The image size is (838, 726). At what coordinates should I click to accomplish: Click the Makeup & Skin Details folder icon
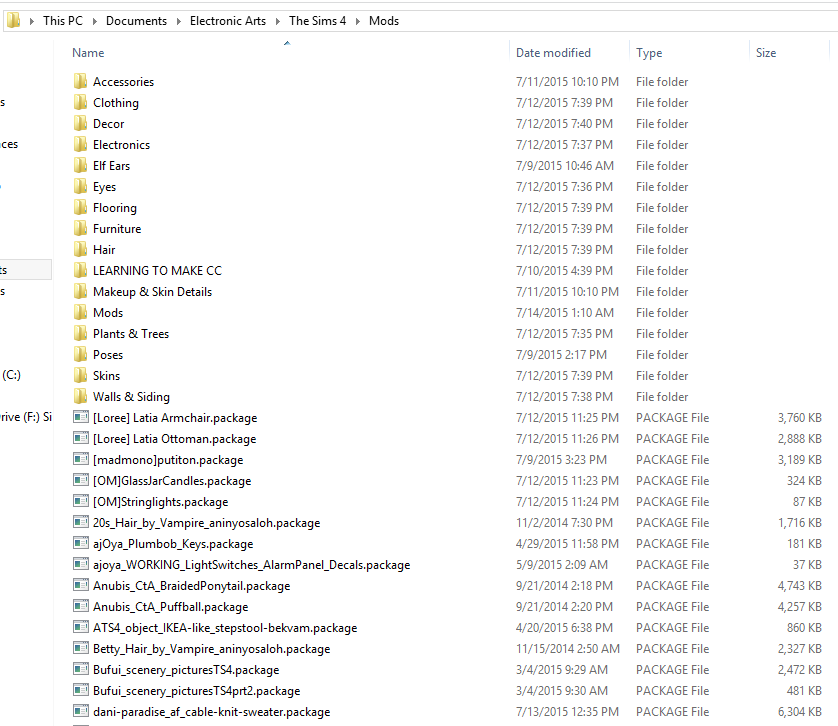[81, 291]
